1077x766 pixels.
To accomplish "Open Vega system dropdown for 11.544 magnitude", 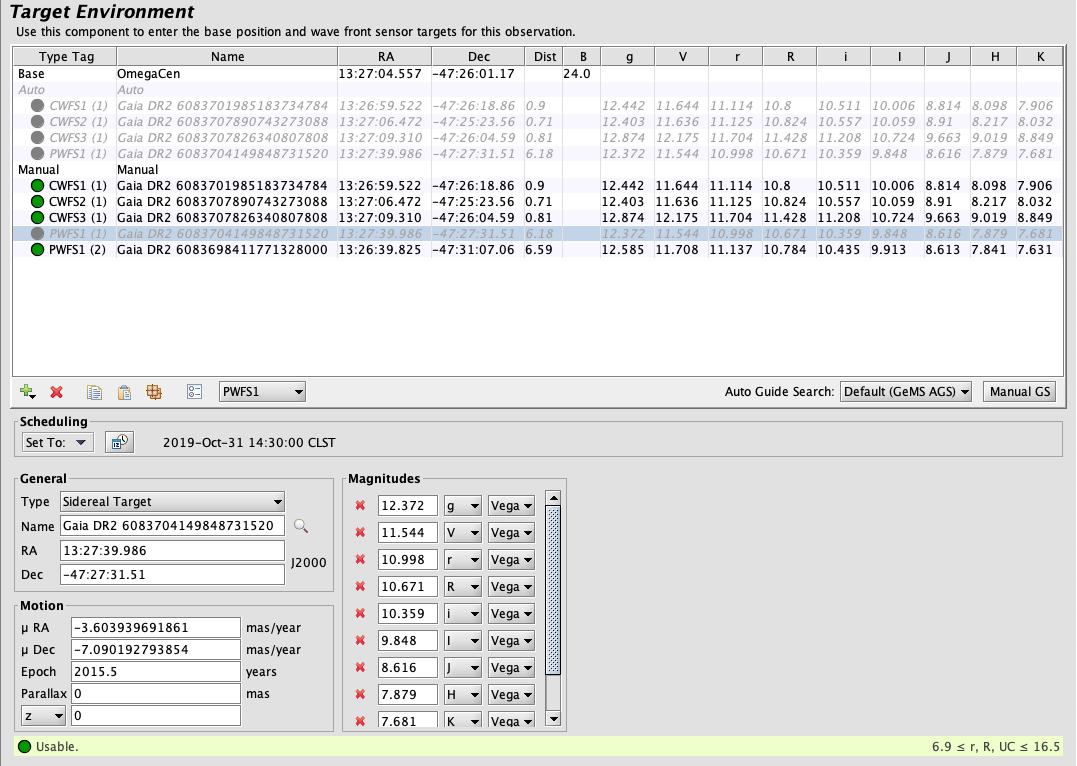I will (511, 532).
